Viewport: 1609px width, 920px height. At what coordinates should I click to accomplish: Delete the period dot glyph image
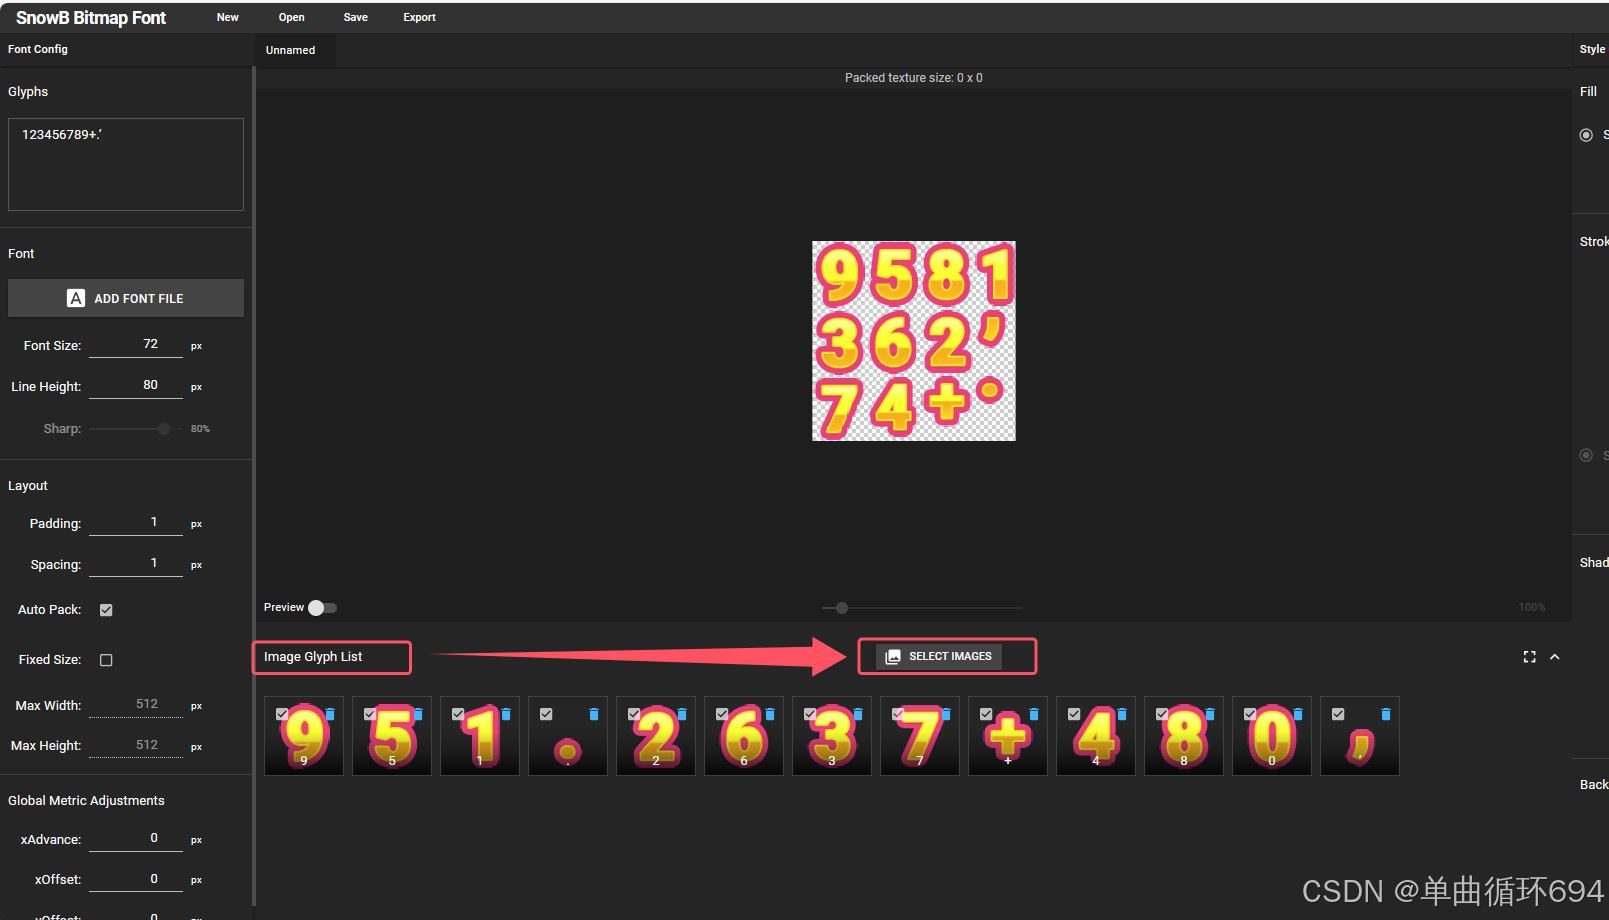594,714
